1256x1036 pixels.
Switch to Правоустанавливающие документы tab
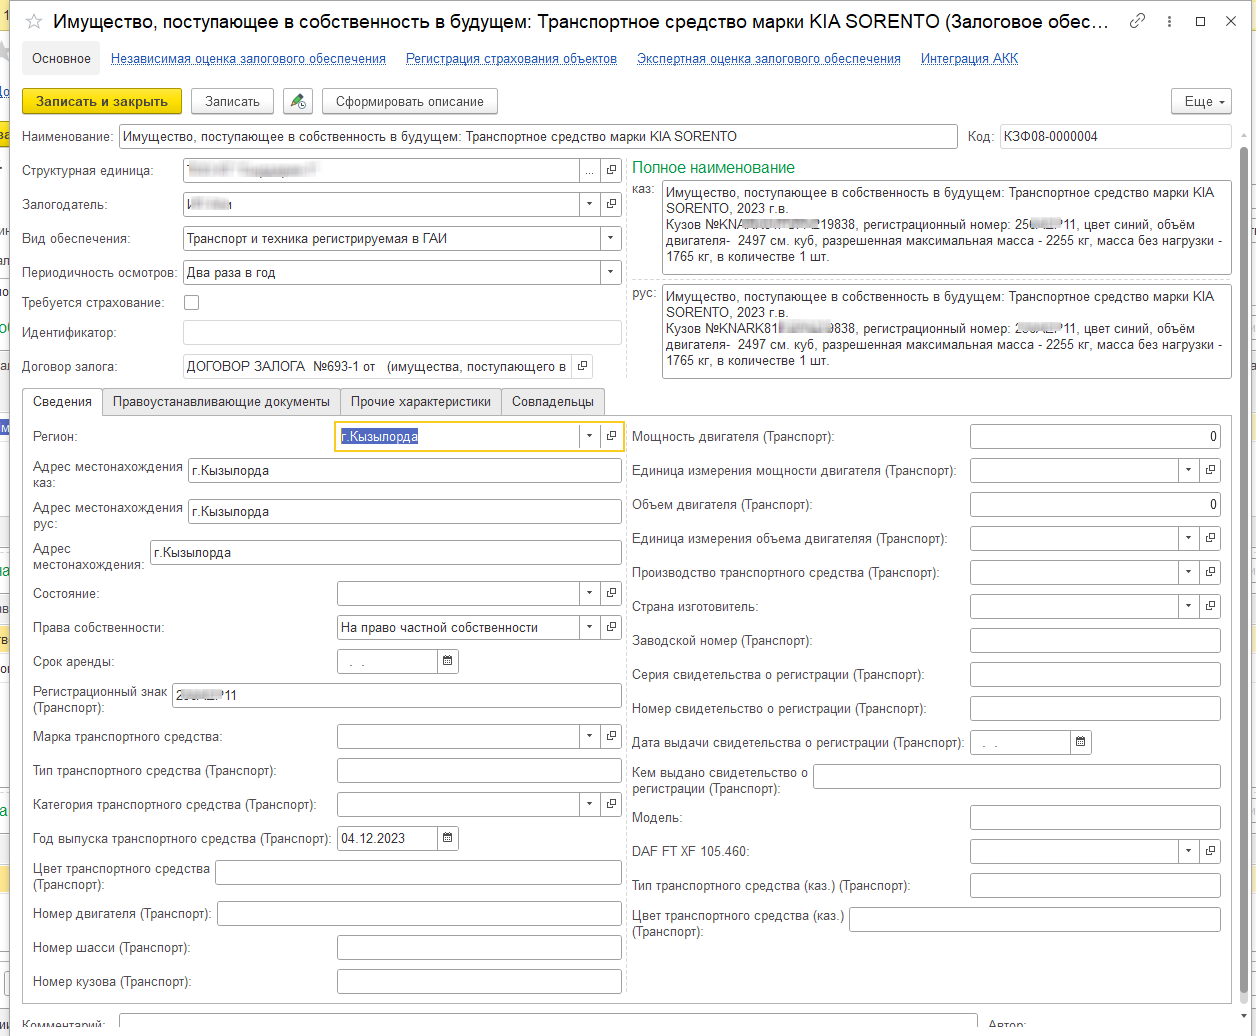point(221,401)
